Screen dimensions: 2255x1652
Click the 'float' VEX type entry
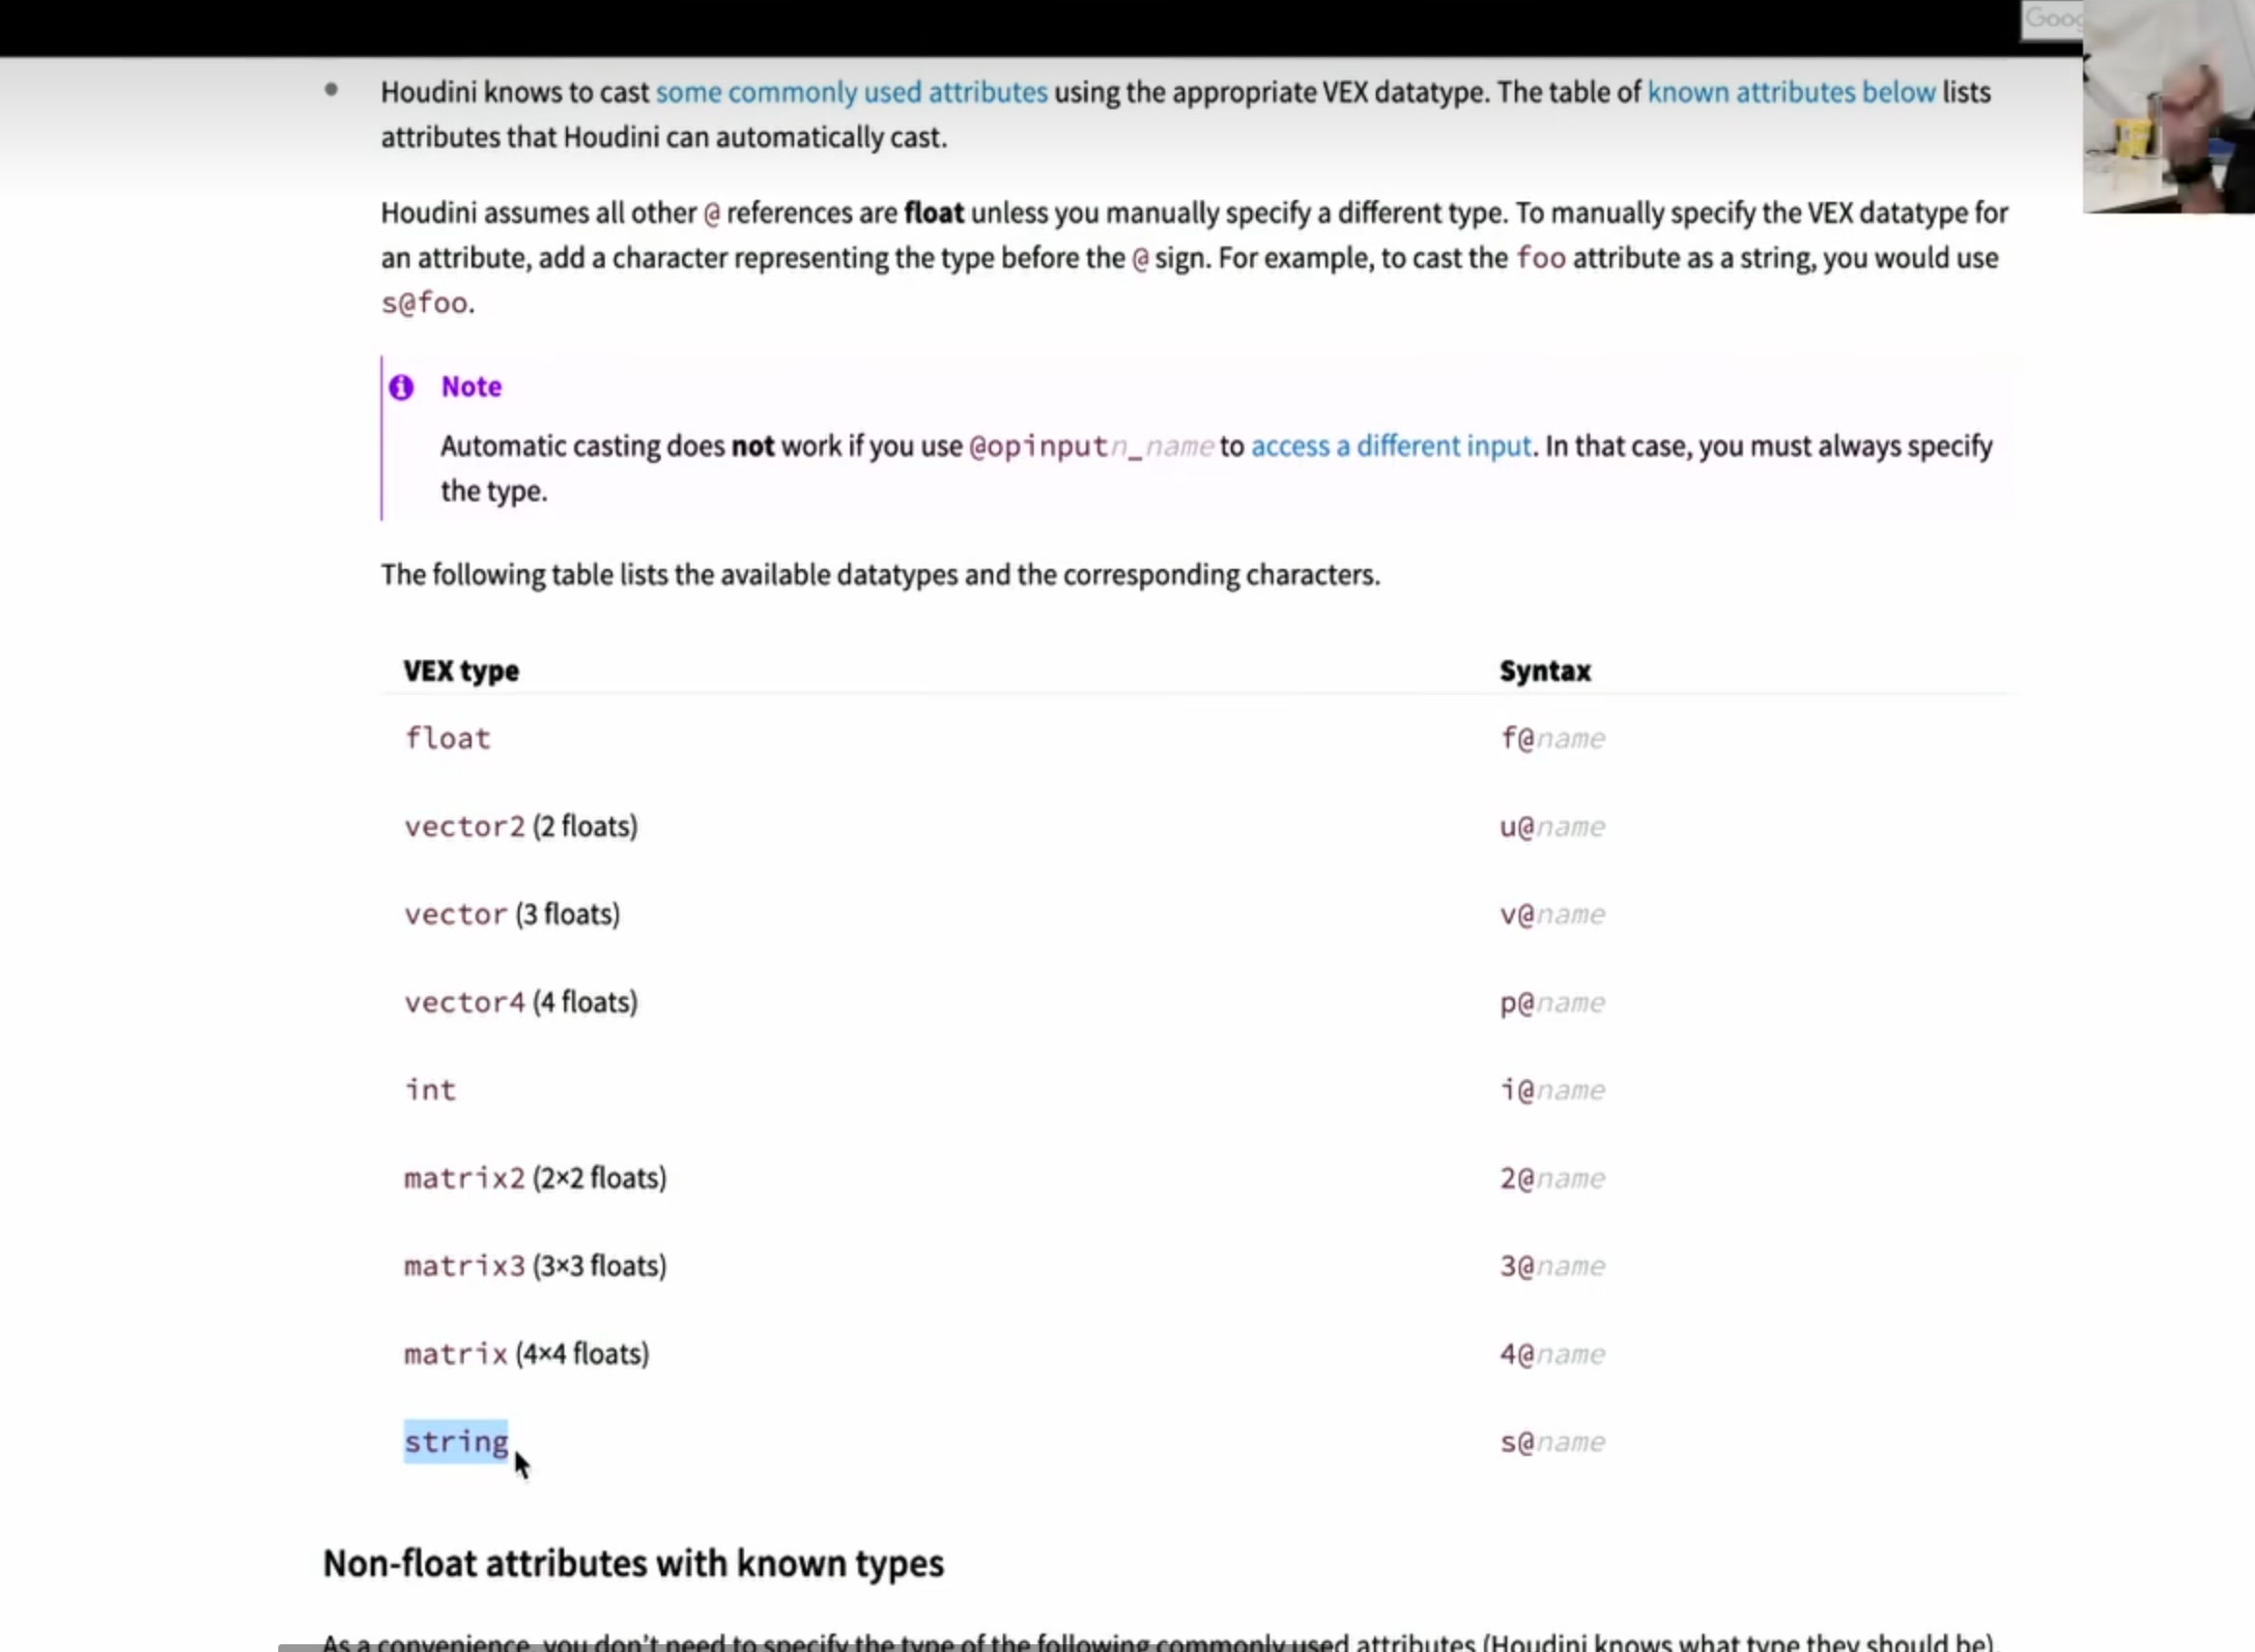coord(447,738)
